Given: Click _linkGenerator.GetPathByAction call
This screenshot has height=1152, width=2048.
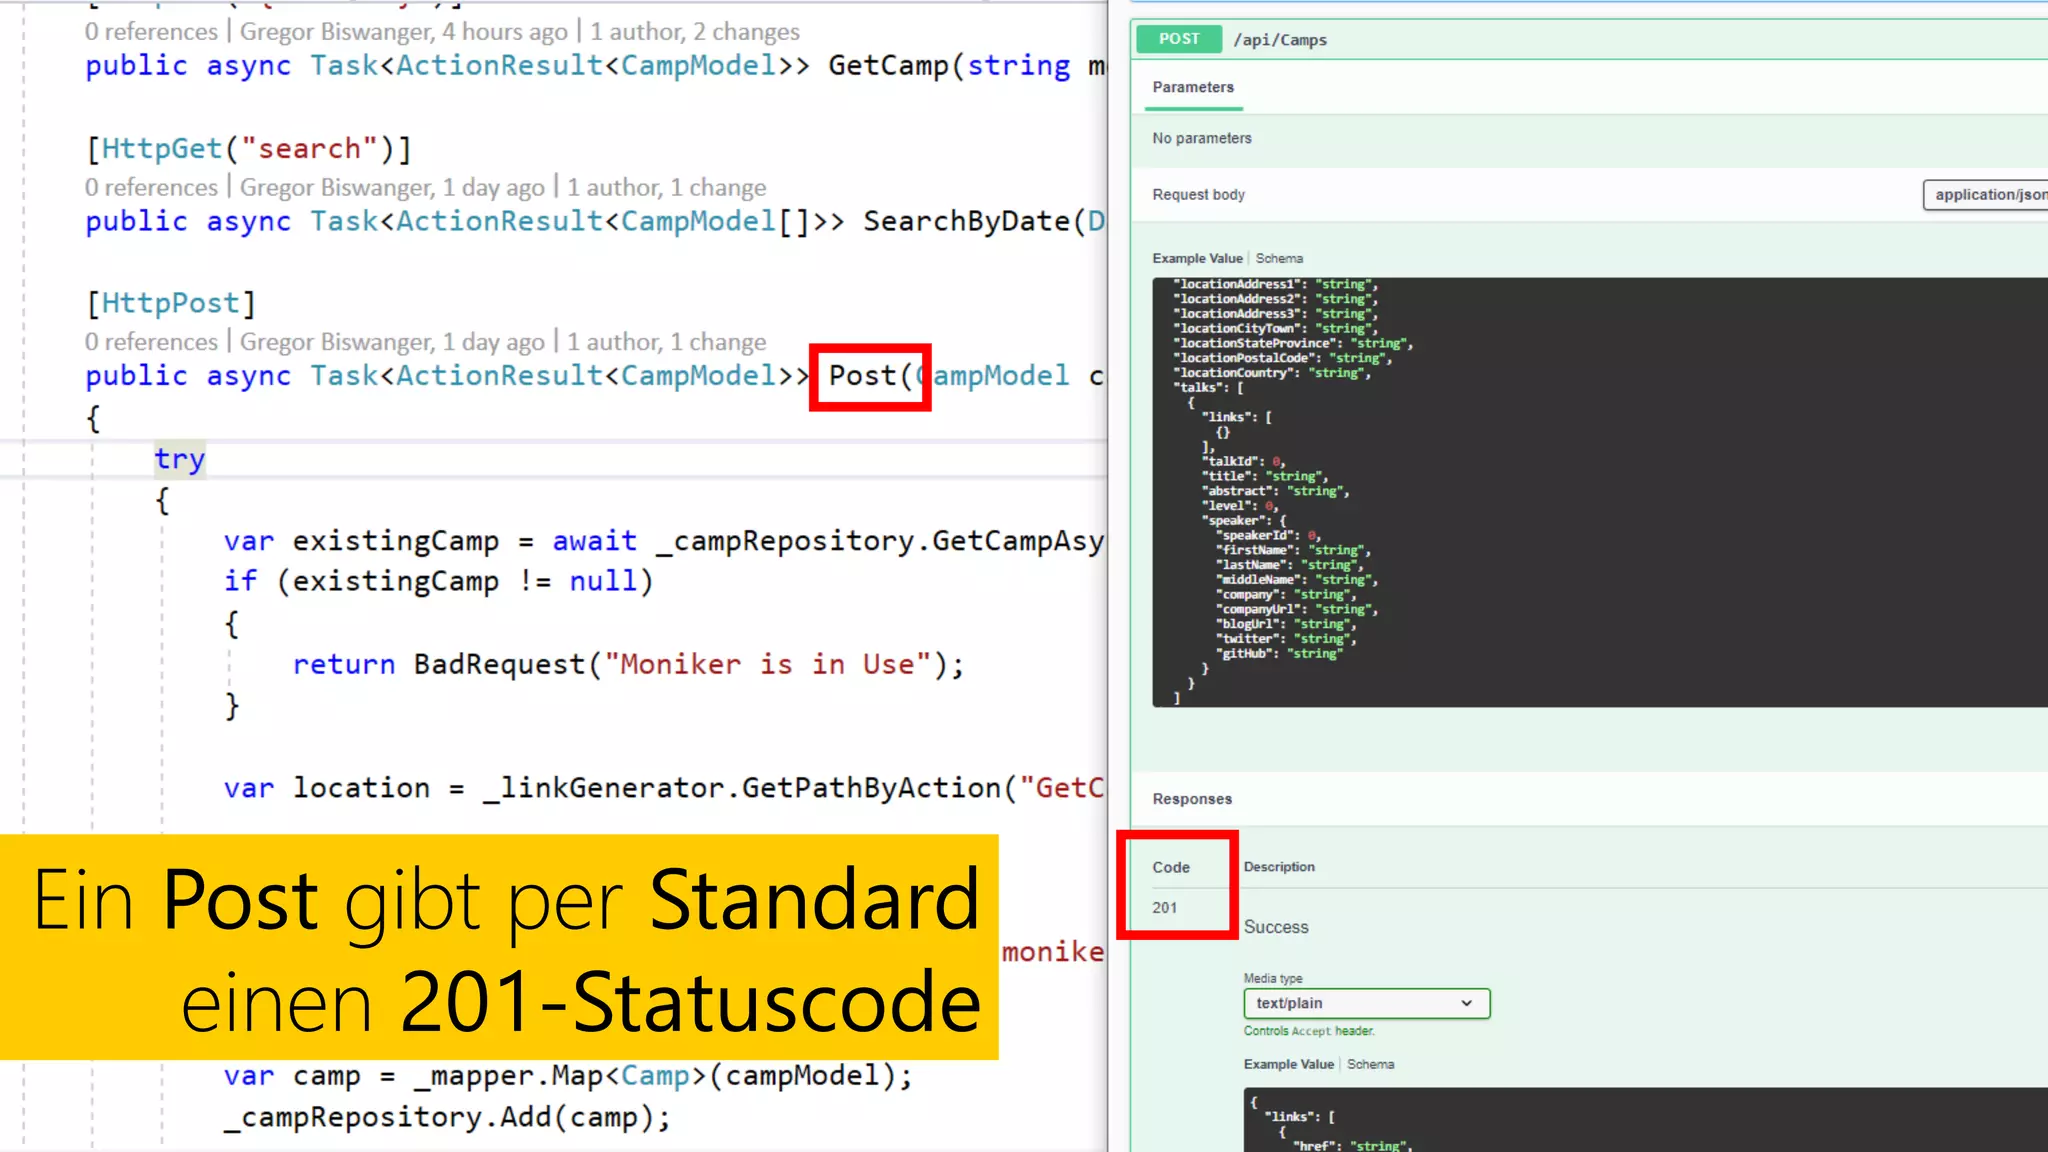Looking at the screenshot, I should click(x=742, y=788).
